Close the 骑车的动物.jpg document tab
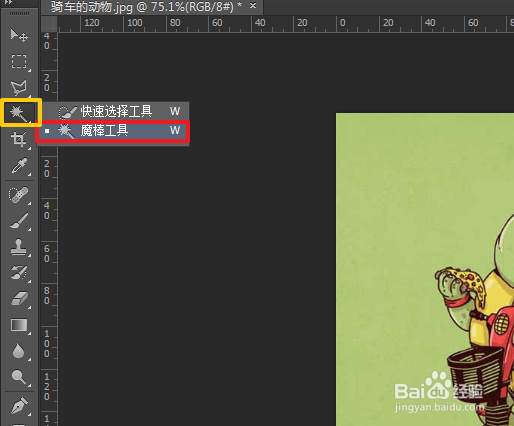Screen dimensions: 514x426 coord(253,6)
